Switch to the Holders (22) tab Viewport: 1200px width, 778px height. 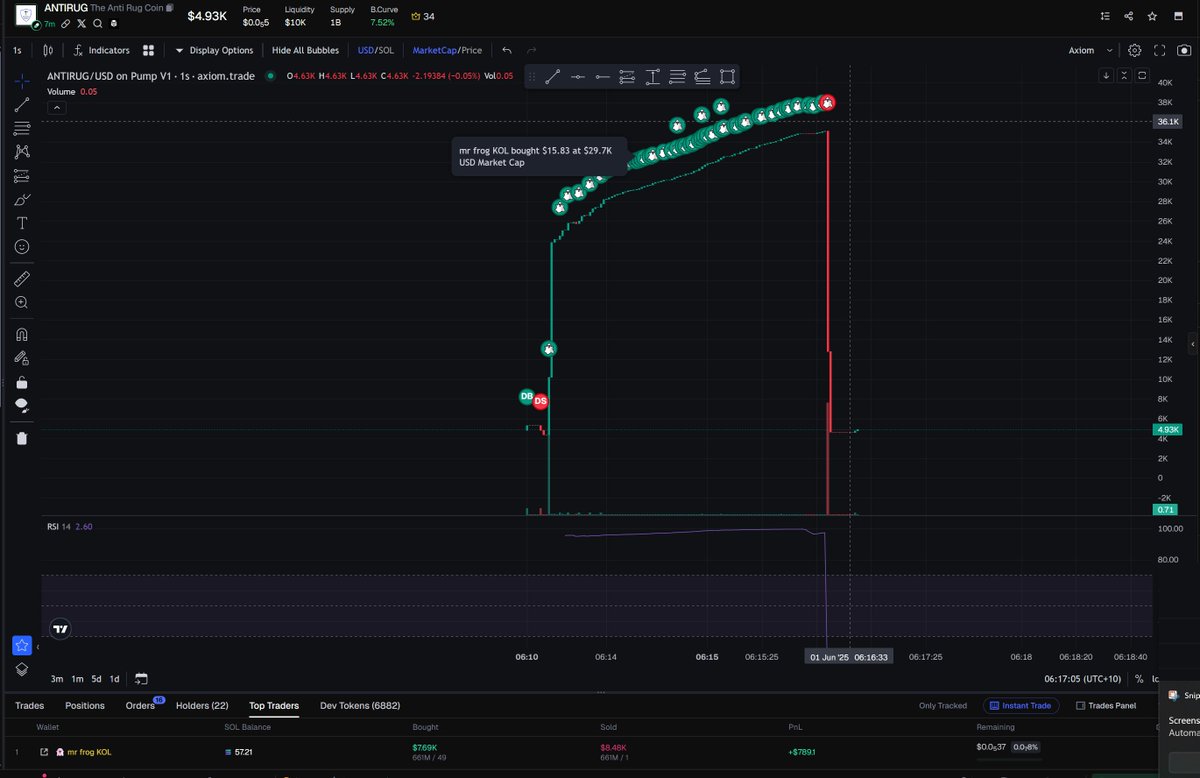click(202, 706)
